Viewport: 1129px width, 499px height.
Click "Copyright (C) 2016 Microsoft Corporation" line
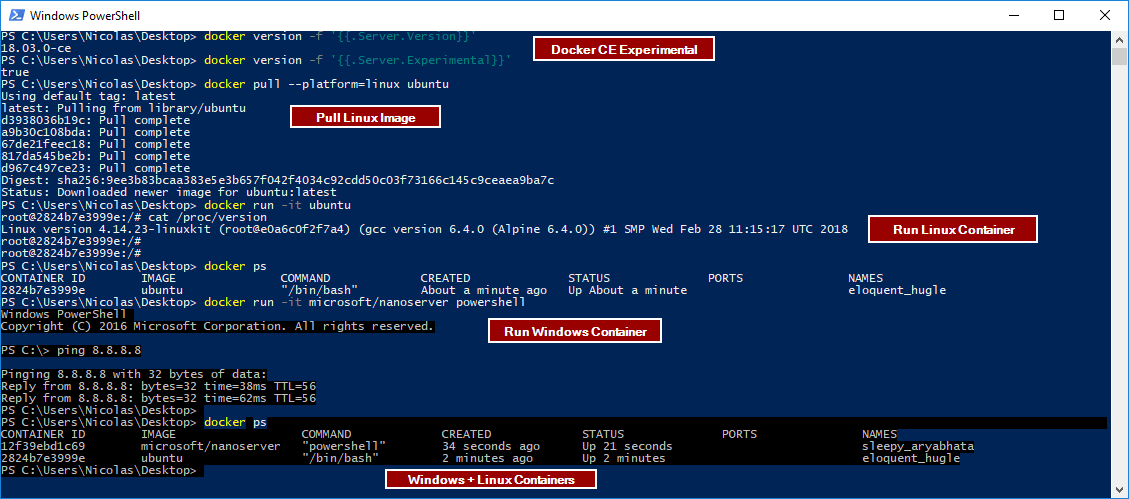click(218, 327)
